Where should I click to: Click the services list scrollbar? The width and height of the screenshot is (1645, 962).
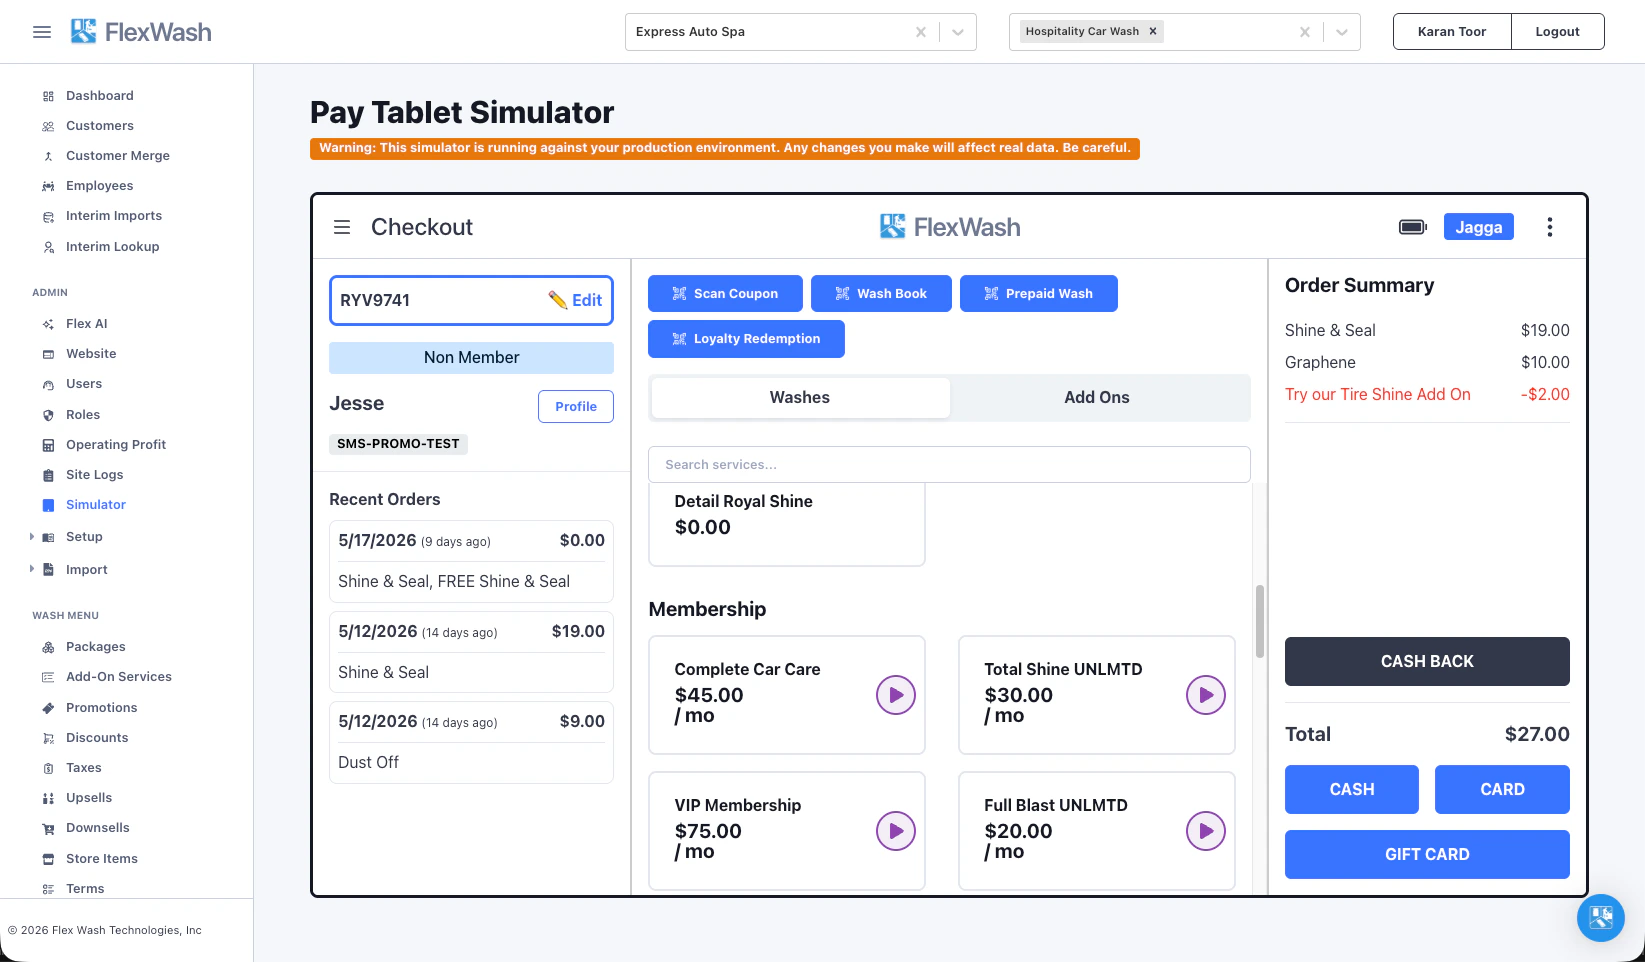[x=1260, y=621]
